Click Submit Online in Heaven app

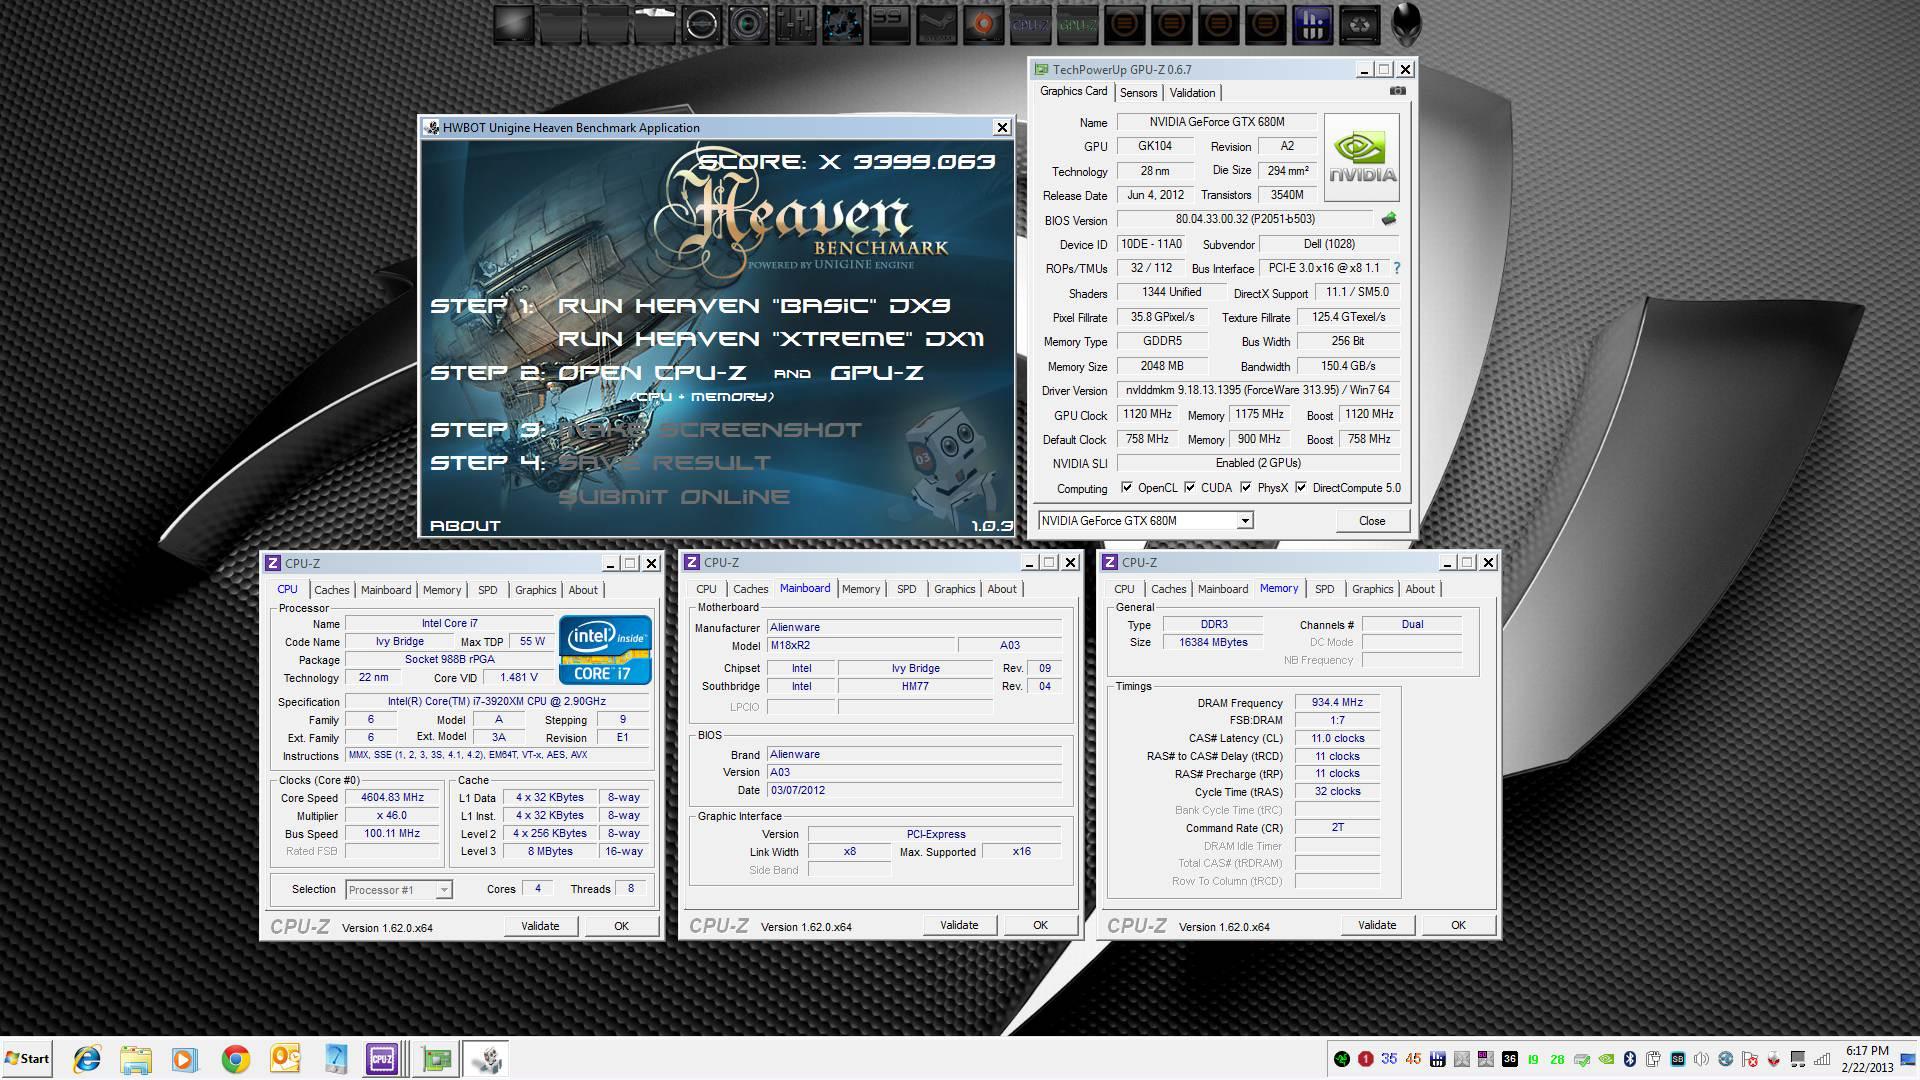(x=674, y=497)
